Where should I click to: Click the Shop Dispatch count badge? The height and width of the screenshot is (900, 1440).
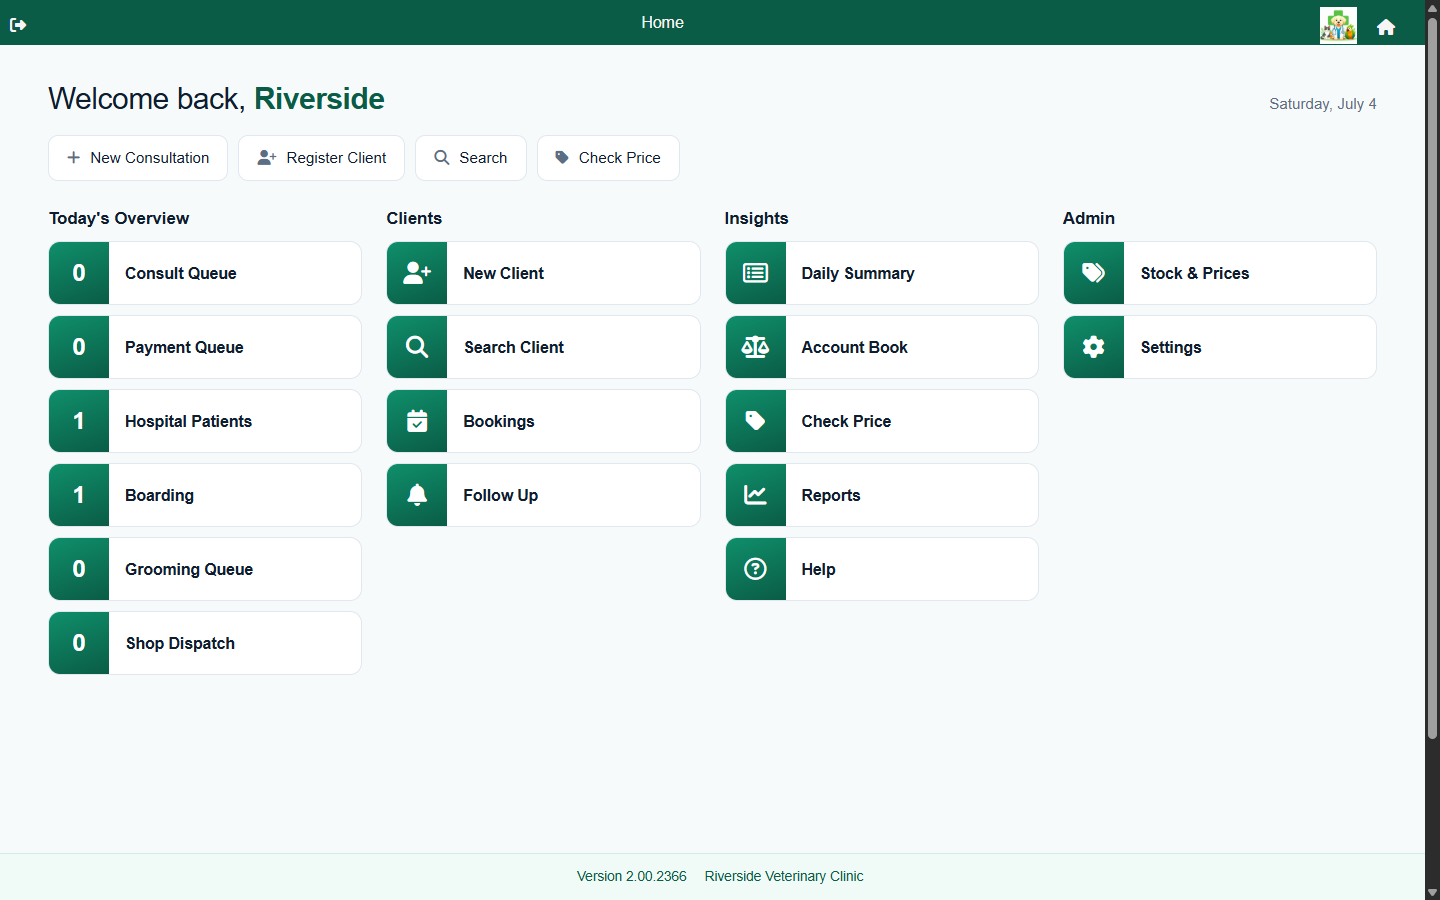click(x=79, y=643)
